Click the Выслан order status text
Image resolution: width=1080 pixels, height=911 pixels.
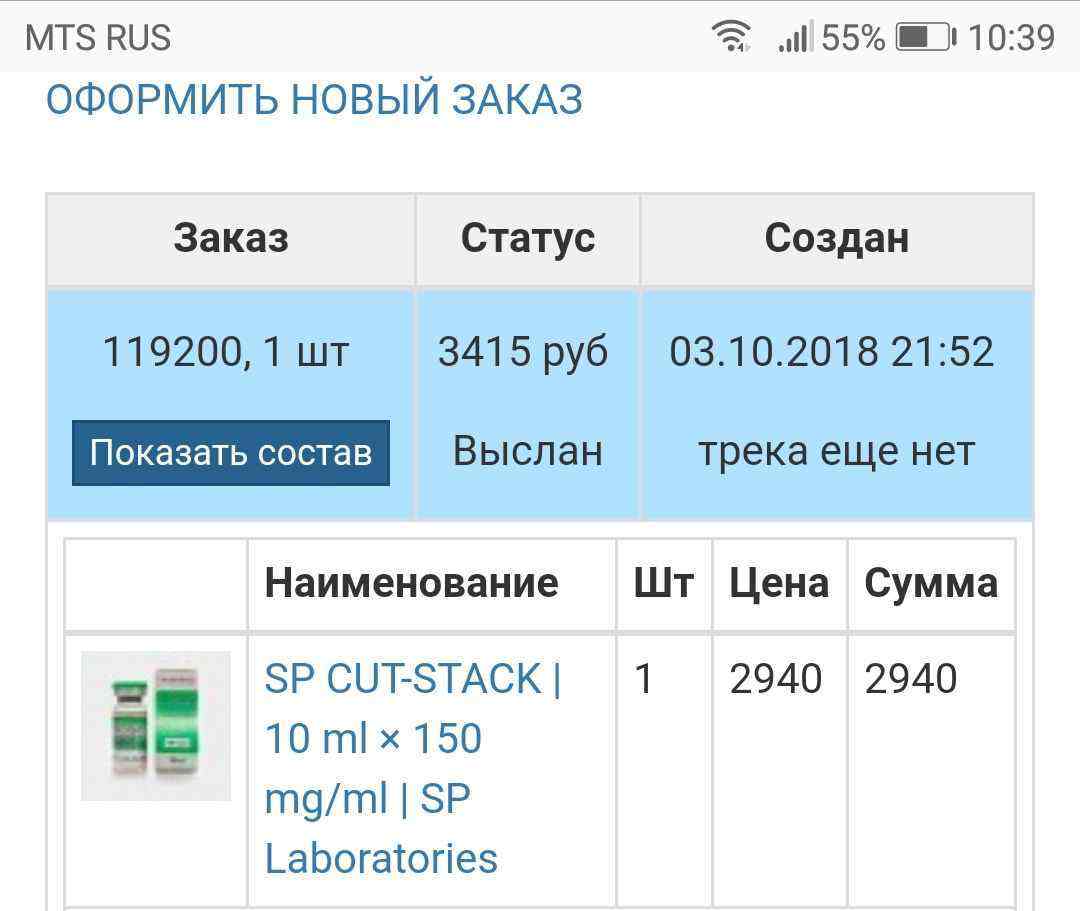[x=528, y=451]
